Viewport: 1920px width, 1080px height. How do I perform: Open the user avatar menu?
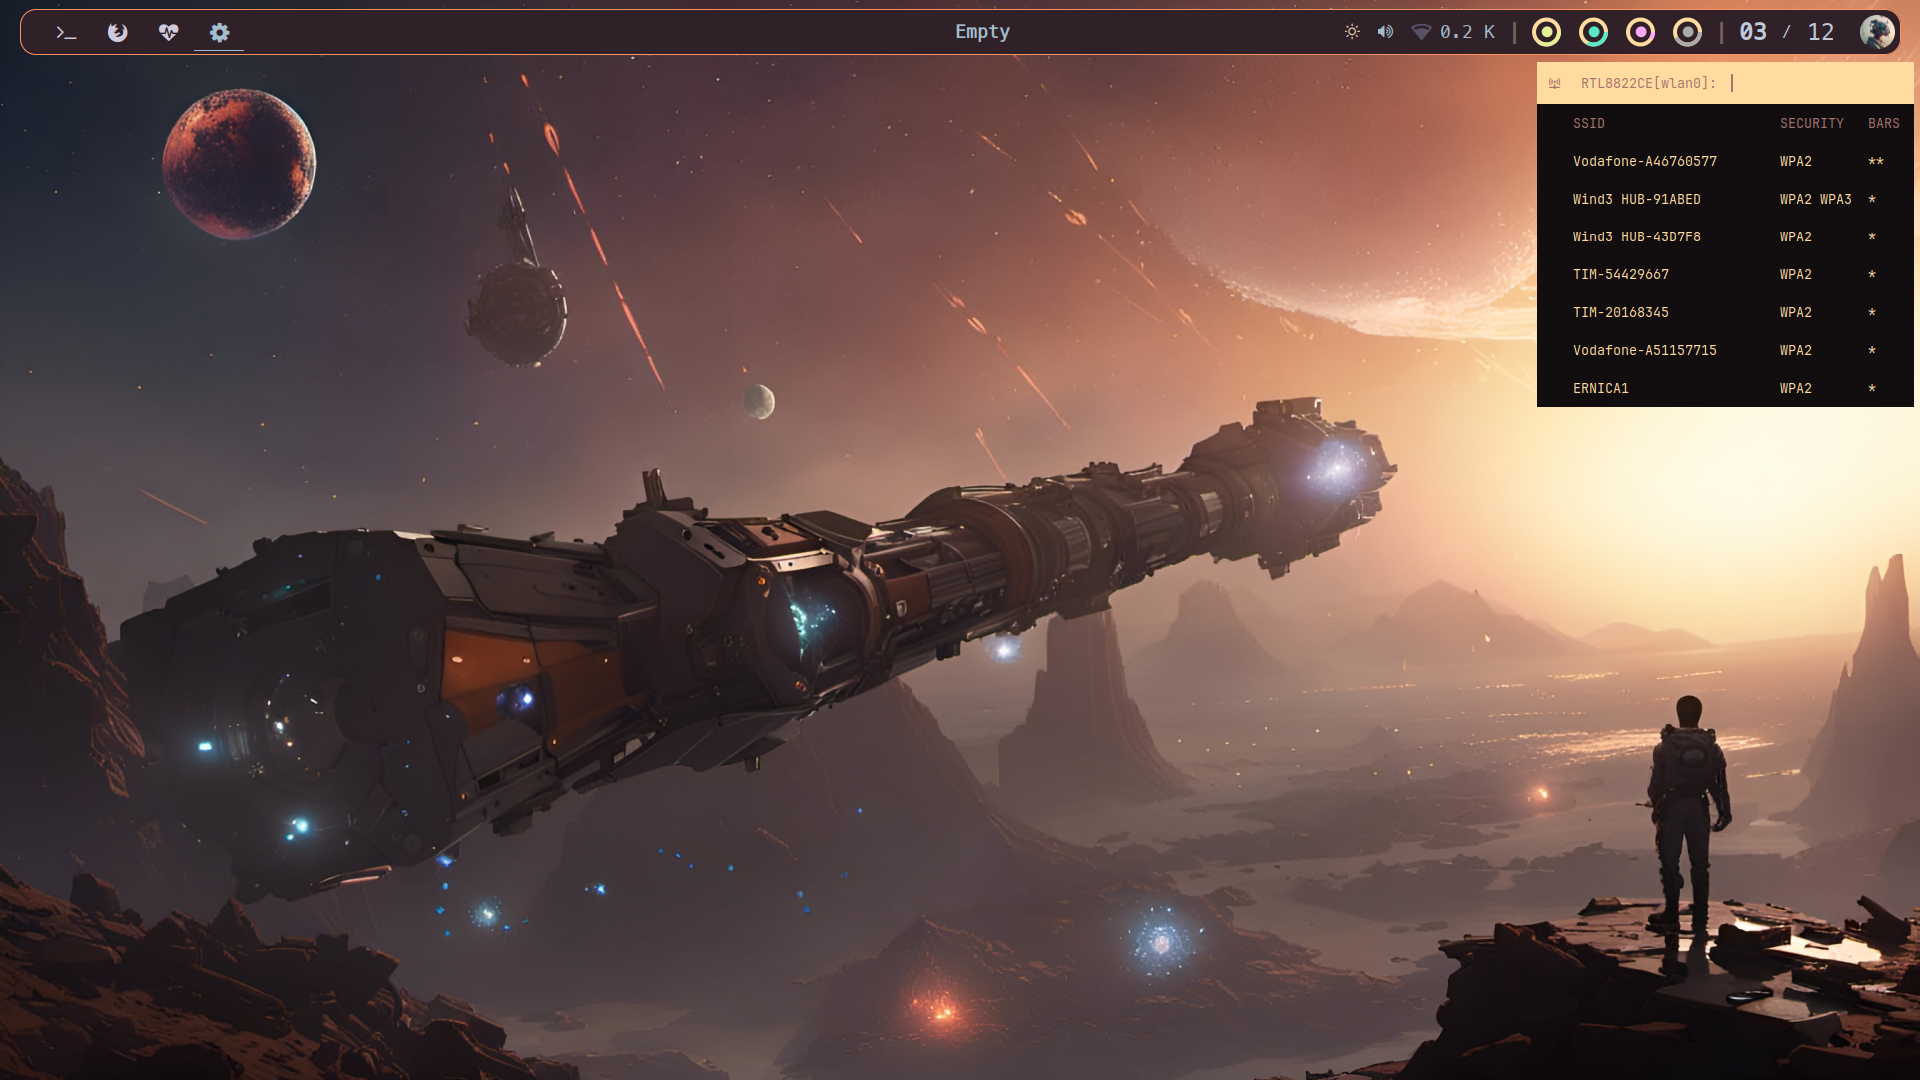point(1876,32)
